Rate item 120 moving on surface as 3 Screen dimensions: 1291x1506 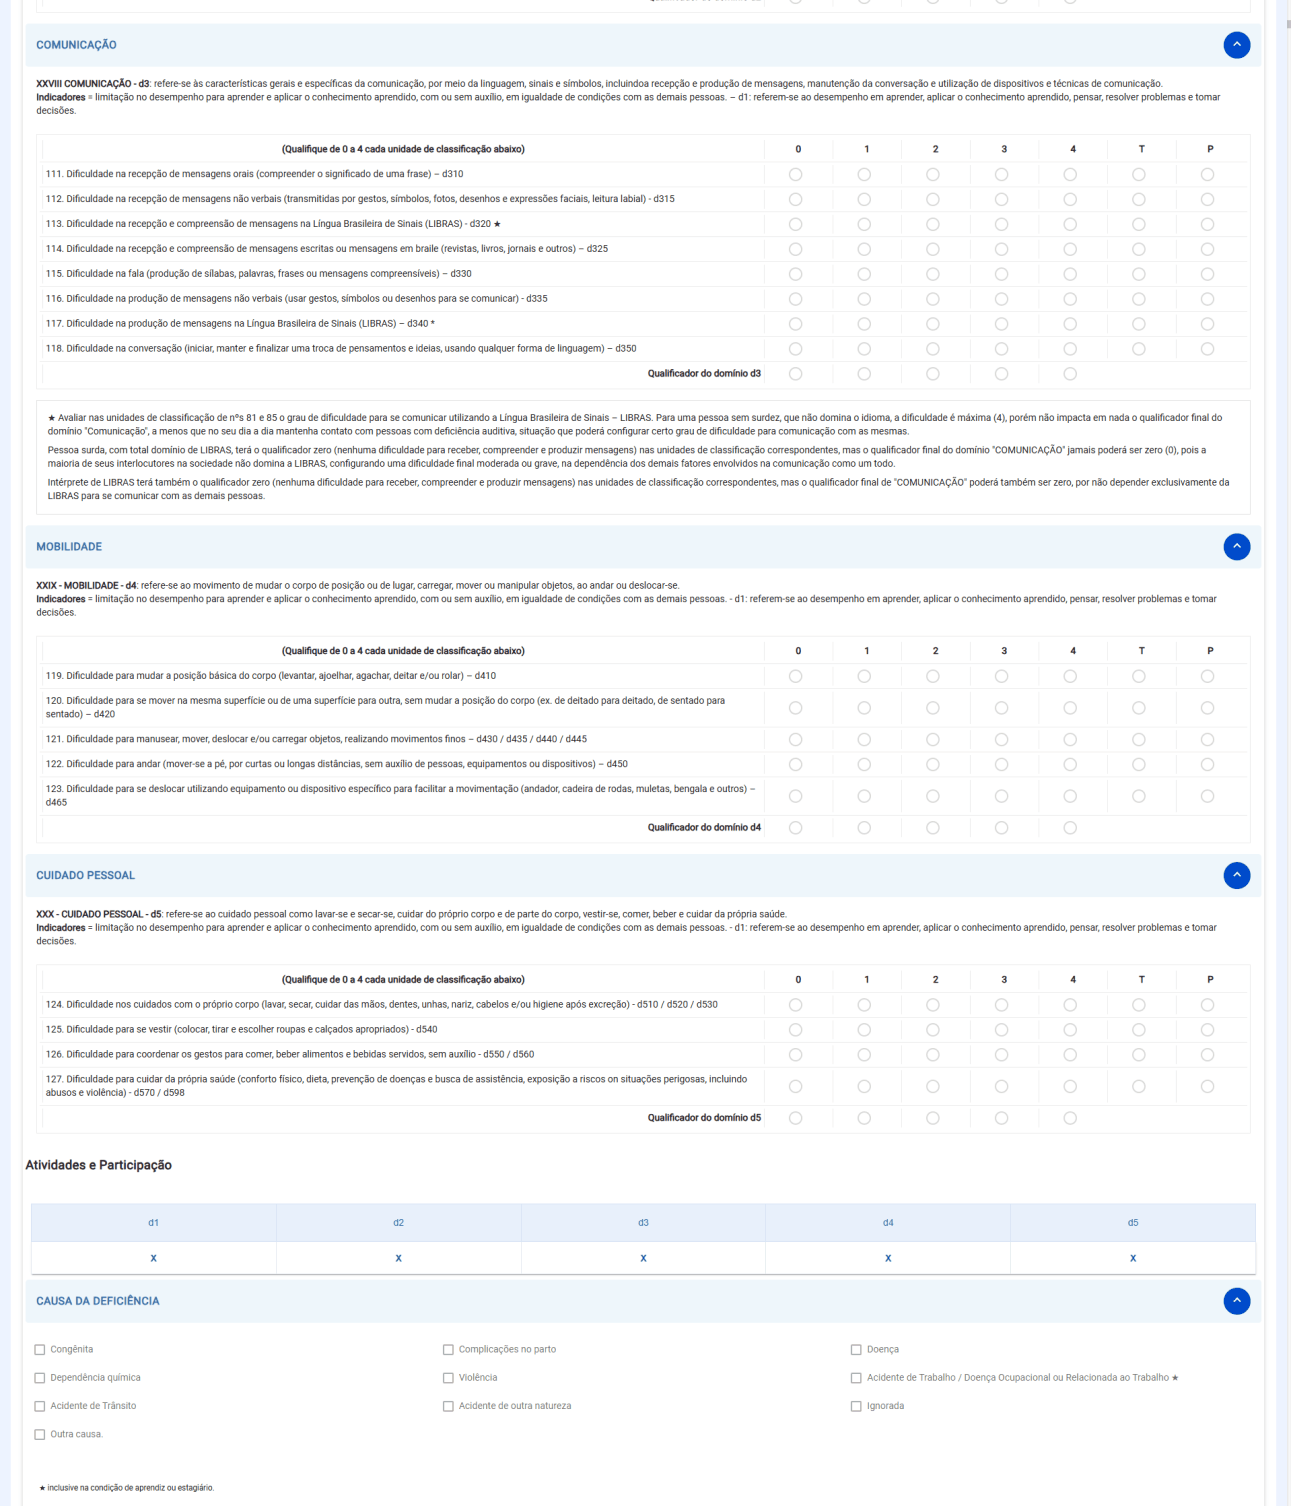pos(1002,708)
